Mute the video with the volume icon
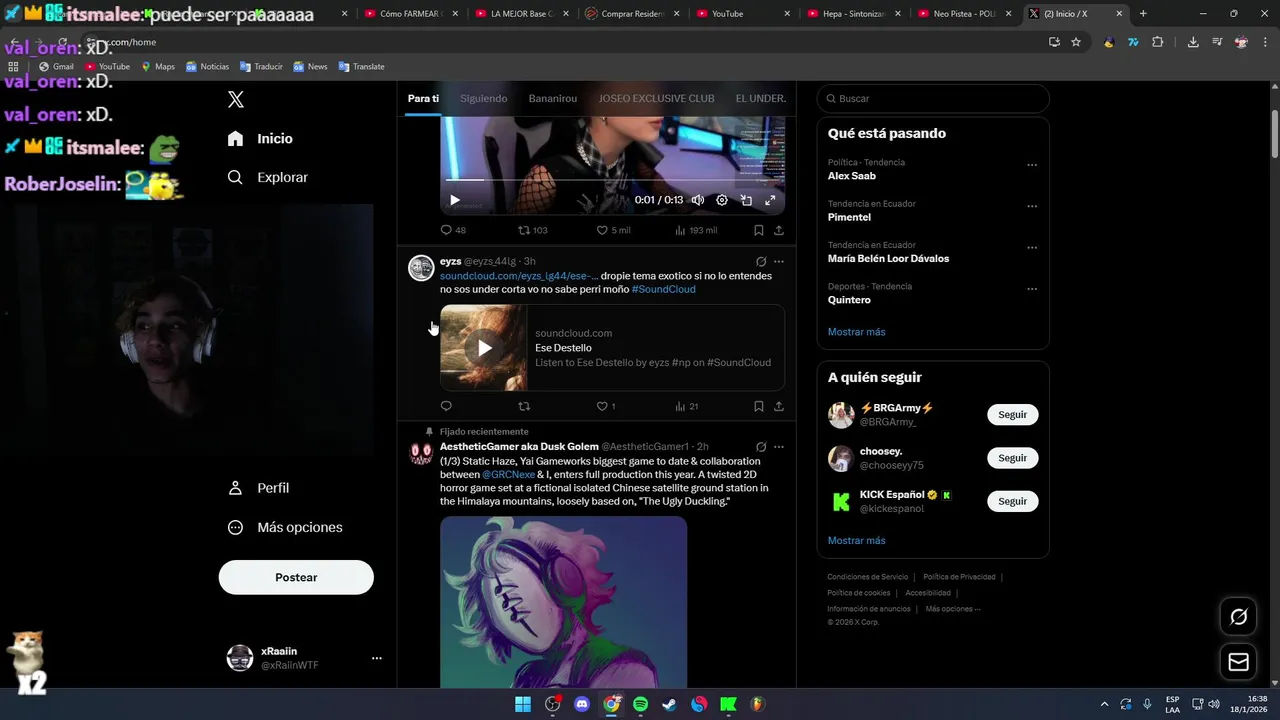The width and height of the screenshot is (1280, 720). (698, 200)
